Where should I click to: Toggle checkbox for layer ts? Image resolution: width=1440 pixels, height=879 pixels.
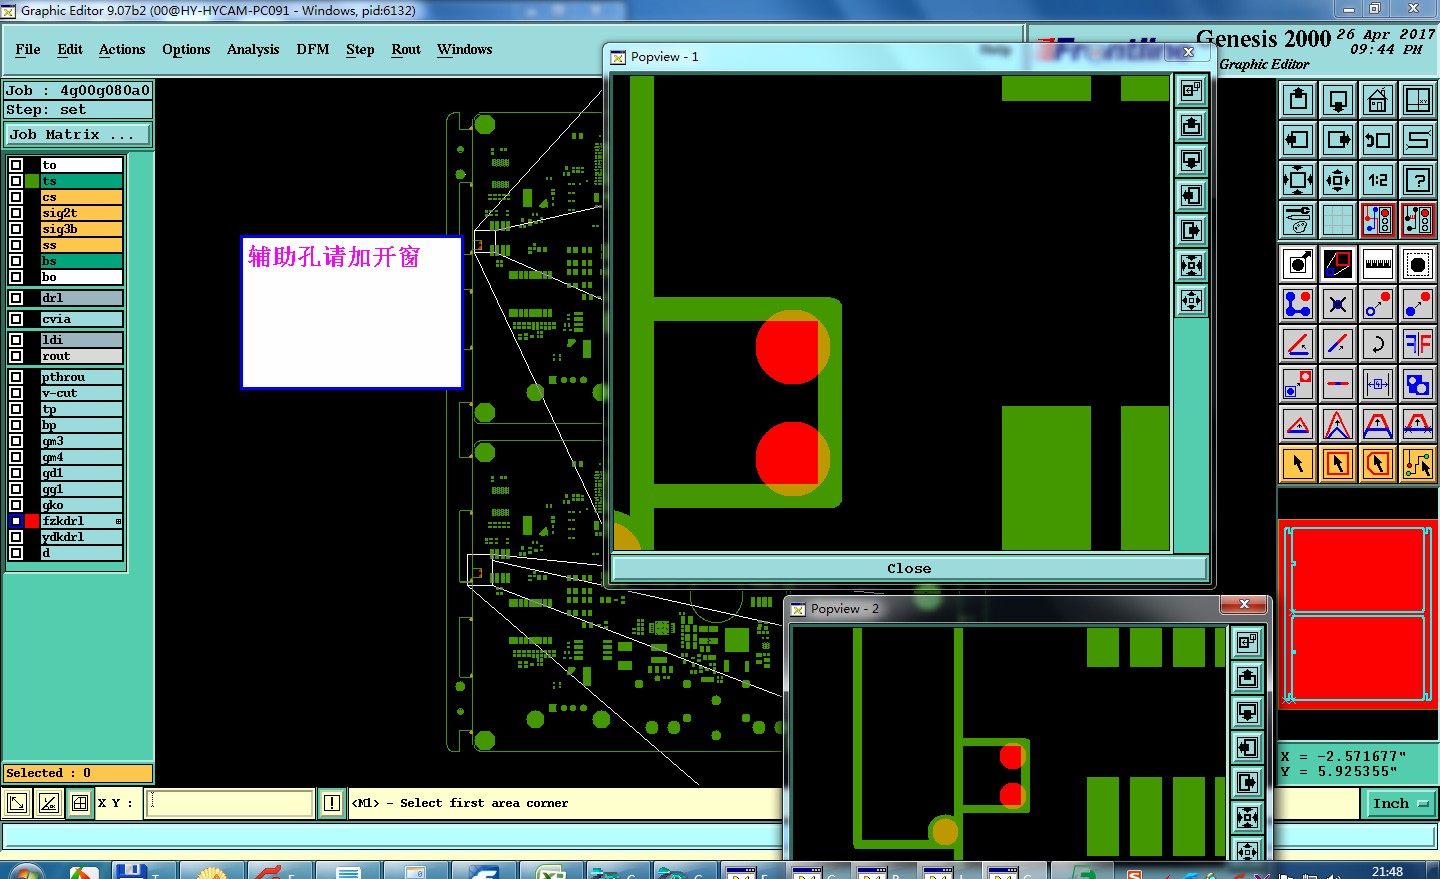point(16,181)
